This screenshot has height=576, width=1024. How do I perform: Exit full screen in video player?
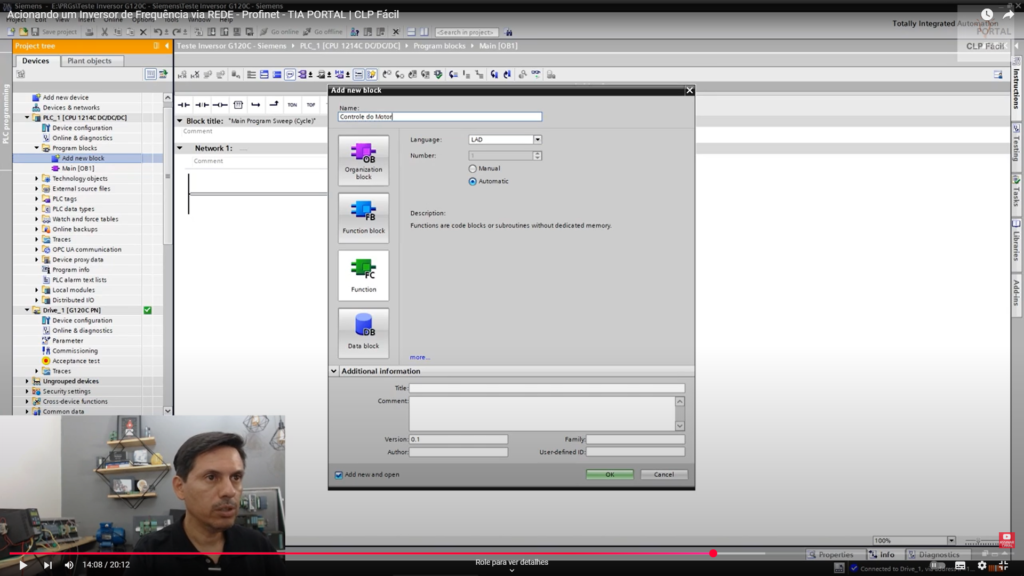coord(1003,566)
